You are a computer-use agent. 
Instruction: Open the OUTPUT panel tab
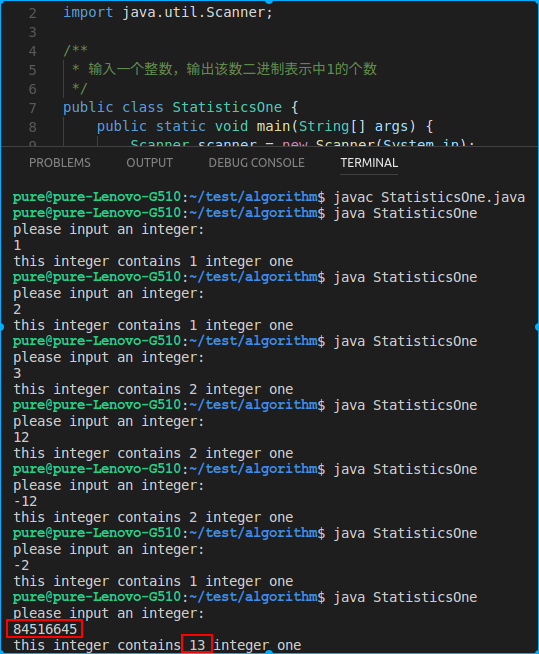pos(149,163)
